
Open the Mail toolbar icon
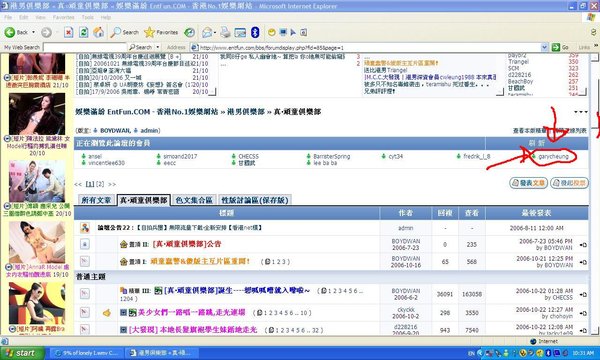tap(207, 33)
